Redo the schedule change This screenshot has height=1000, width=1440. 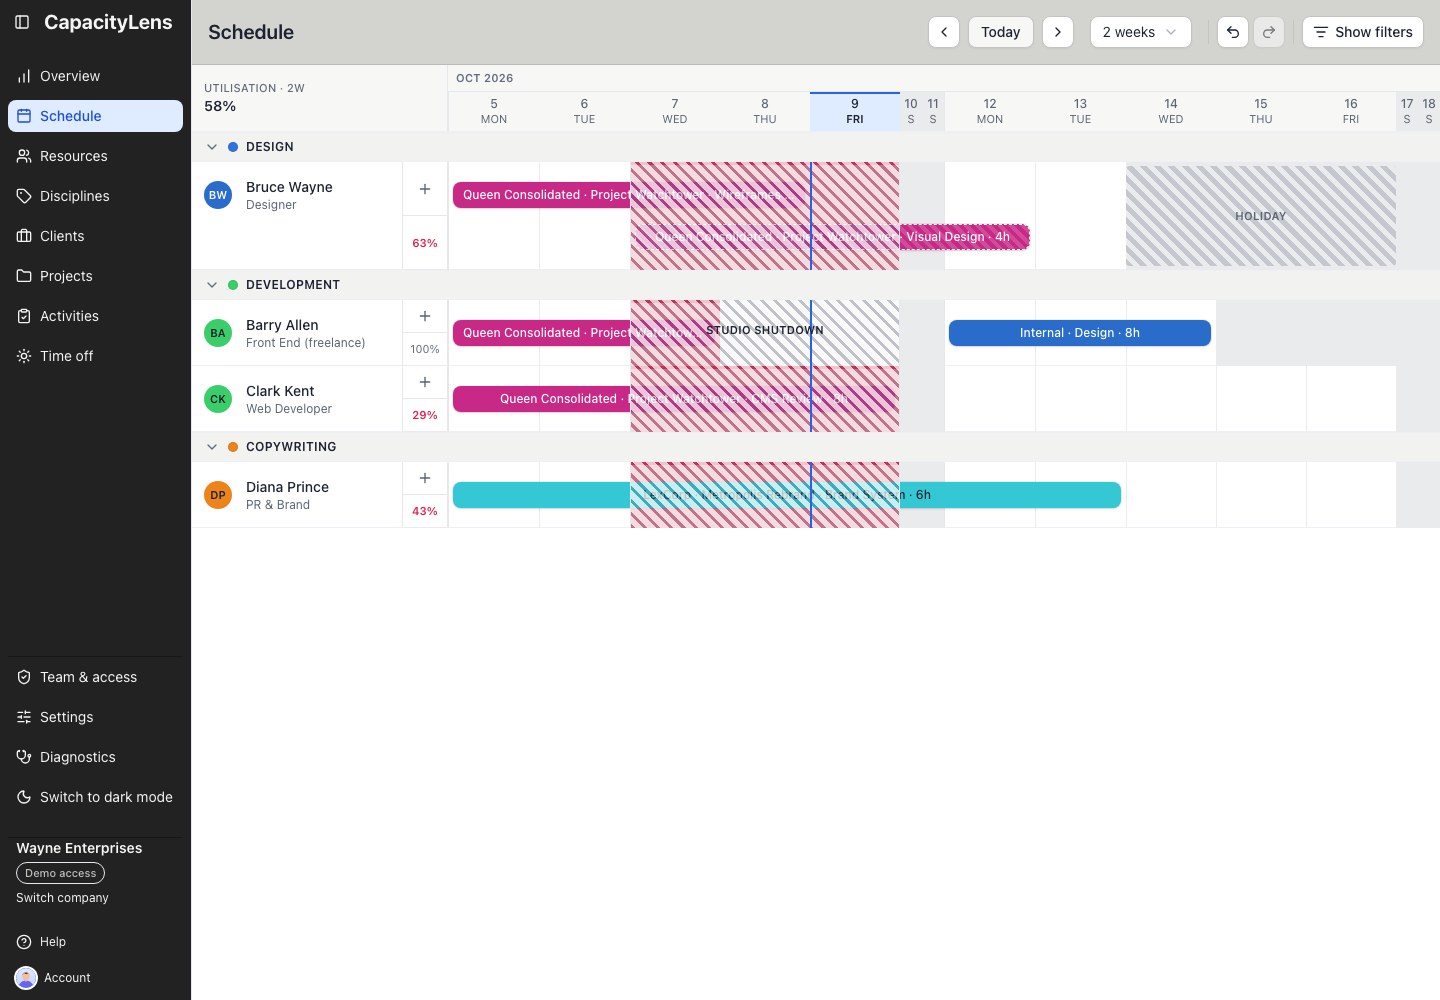click(x=1269, y=32)
